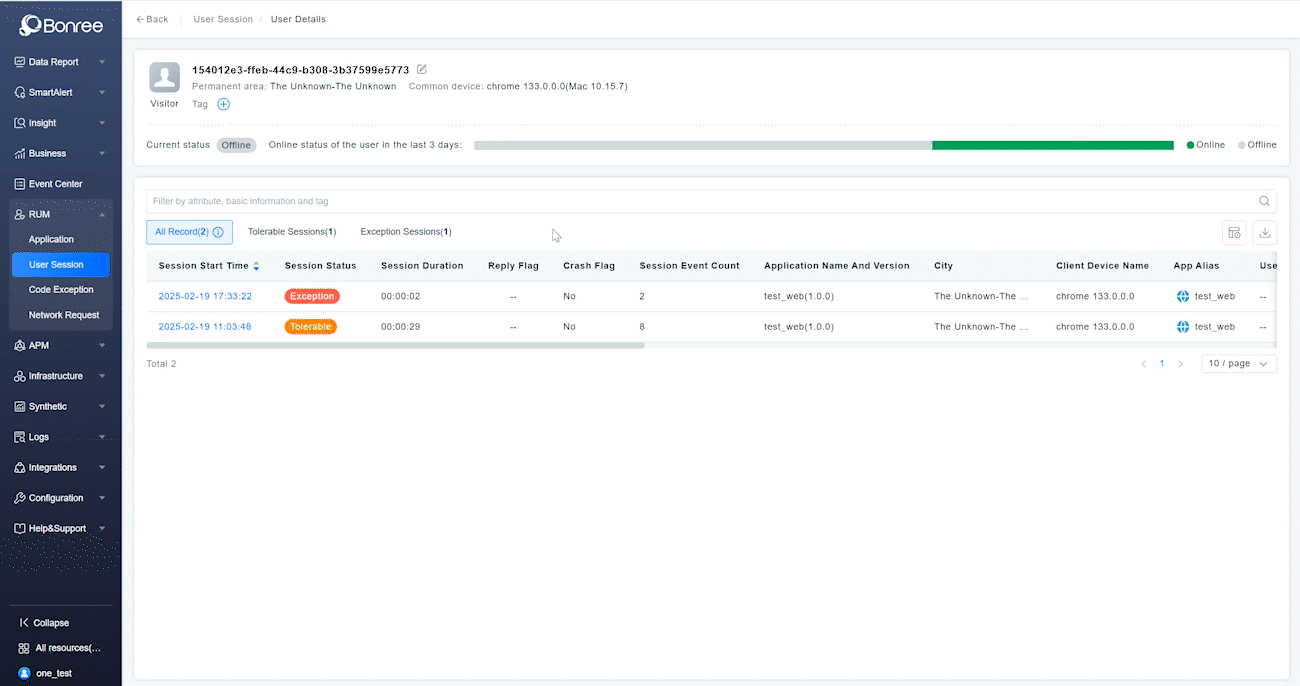Expand the APM sidebar menu

(x=102, y=346)
